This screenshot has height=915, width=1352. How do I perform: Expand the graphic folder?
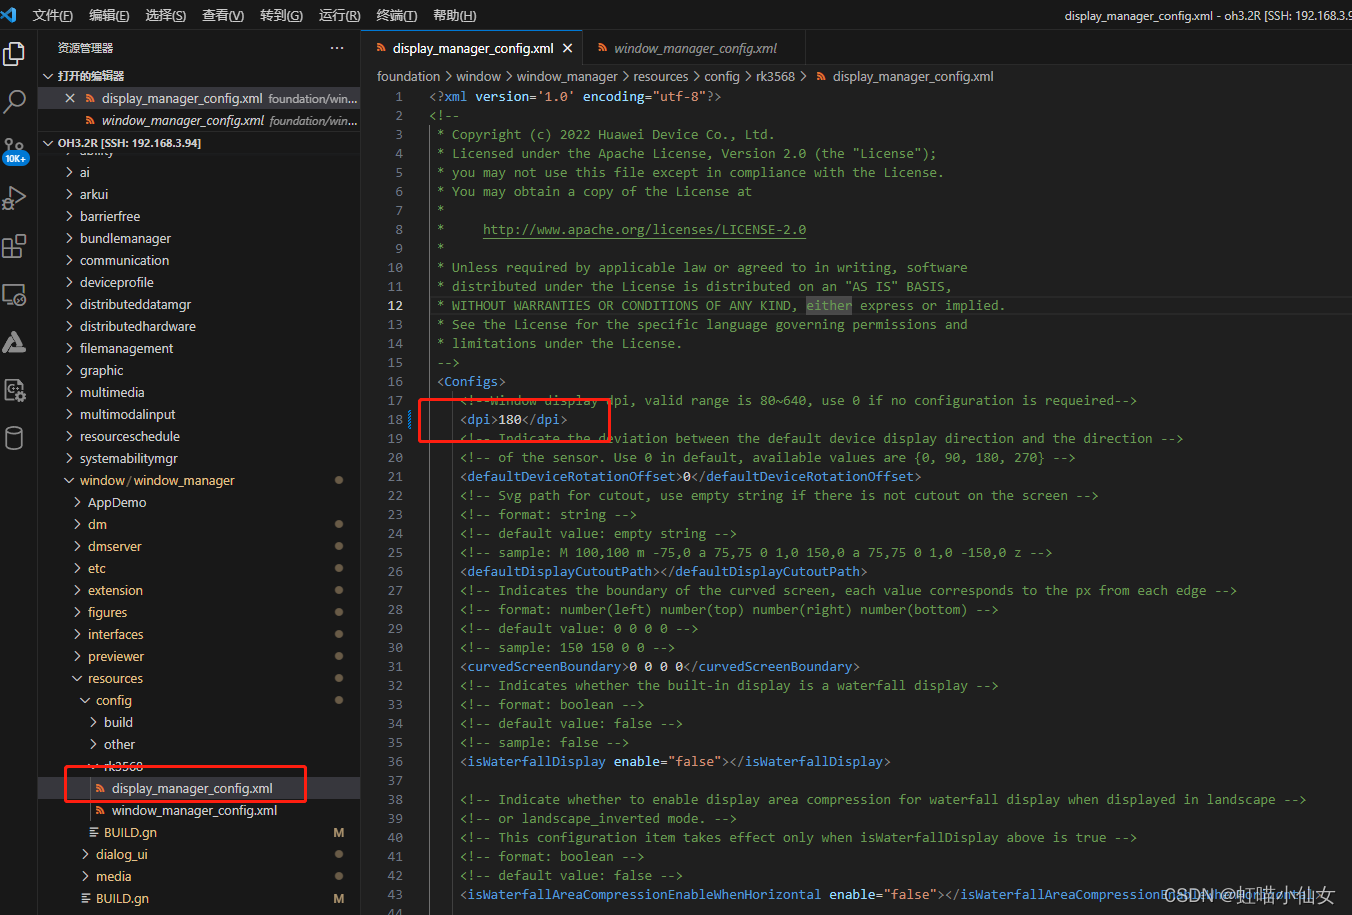pyautogui.click(x=101, y=370)
